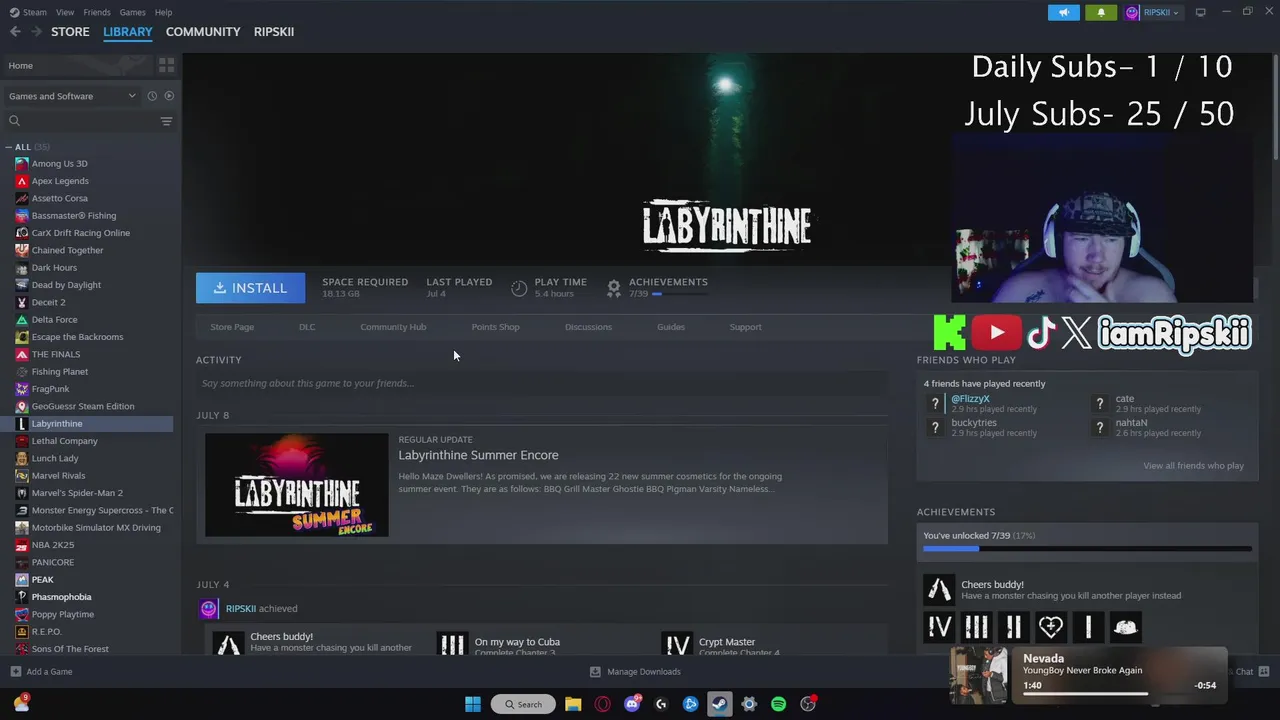Toggle the ready-to-play filter
The height and width of the screenshot is (720, 1280).
169,96
